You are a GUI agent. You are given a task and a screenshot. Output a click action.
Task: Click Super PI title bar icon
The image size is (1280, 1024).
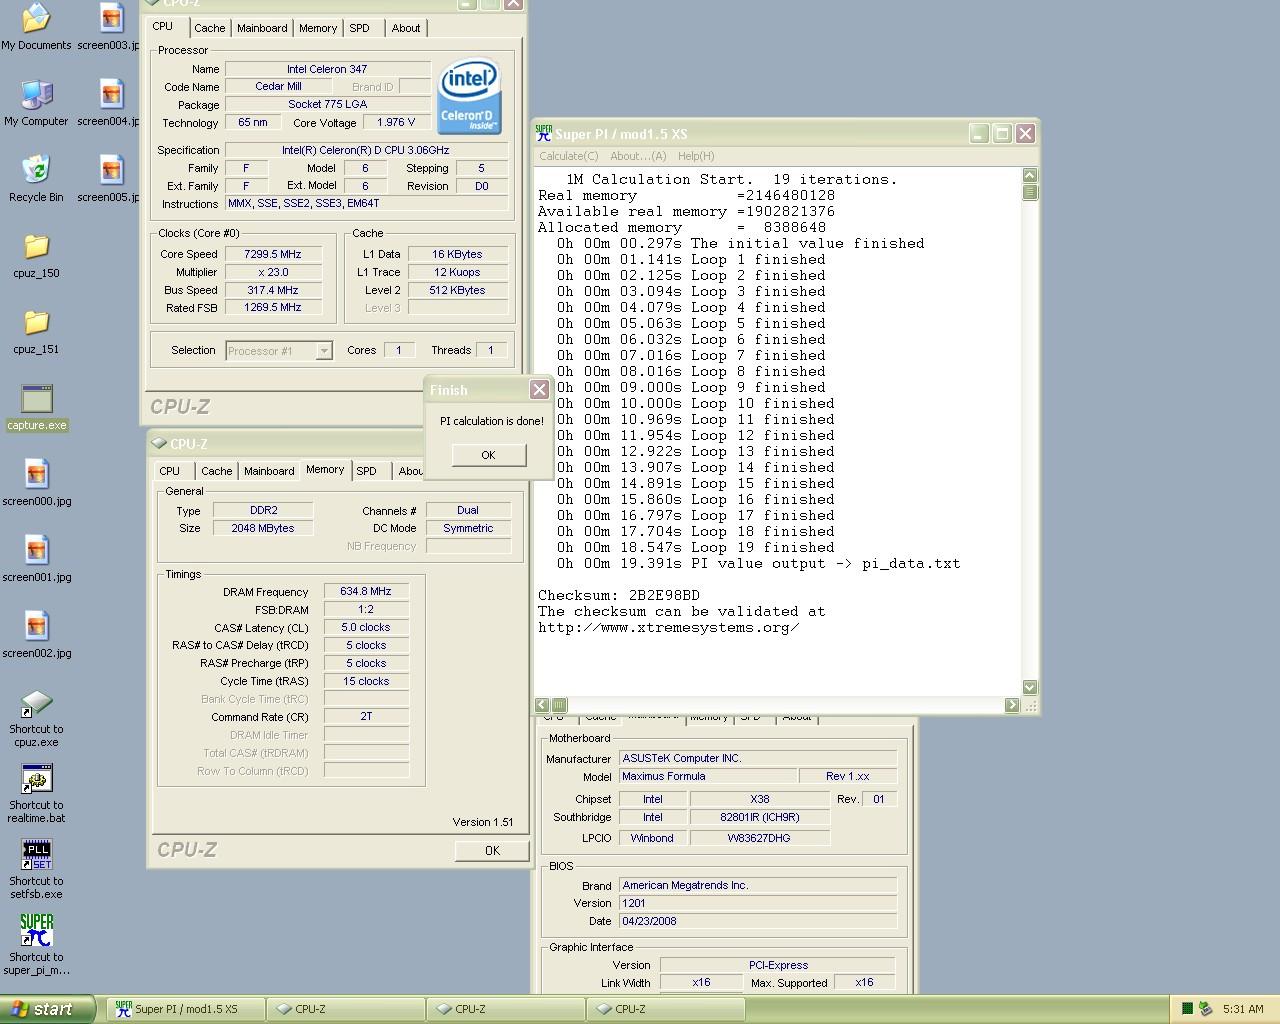tap(544, 133)
